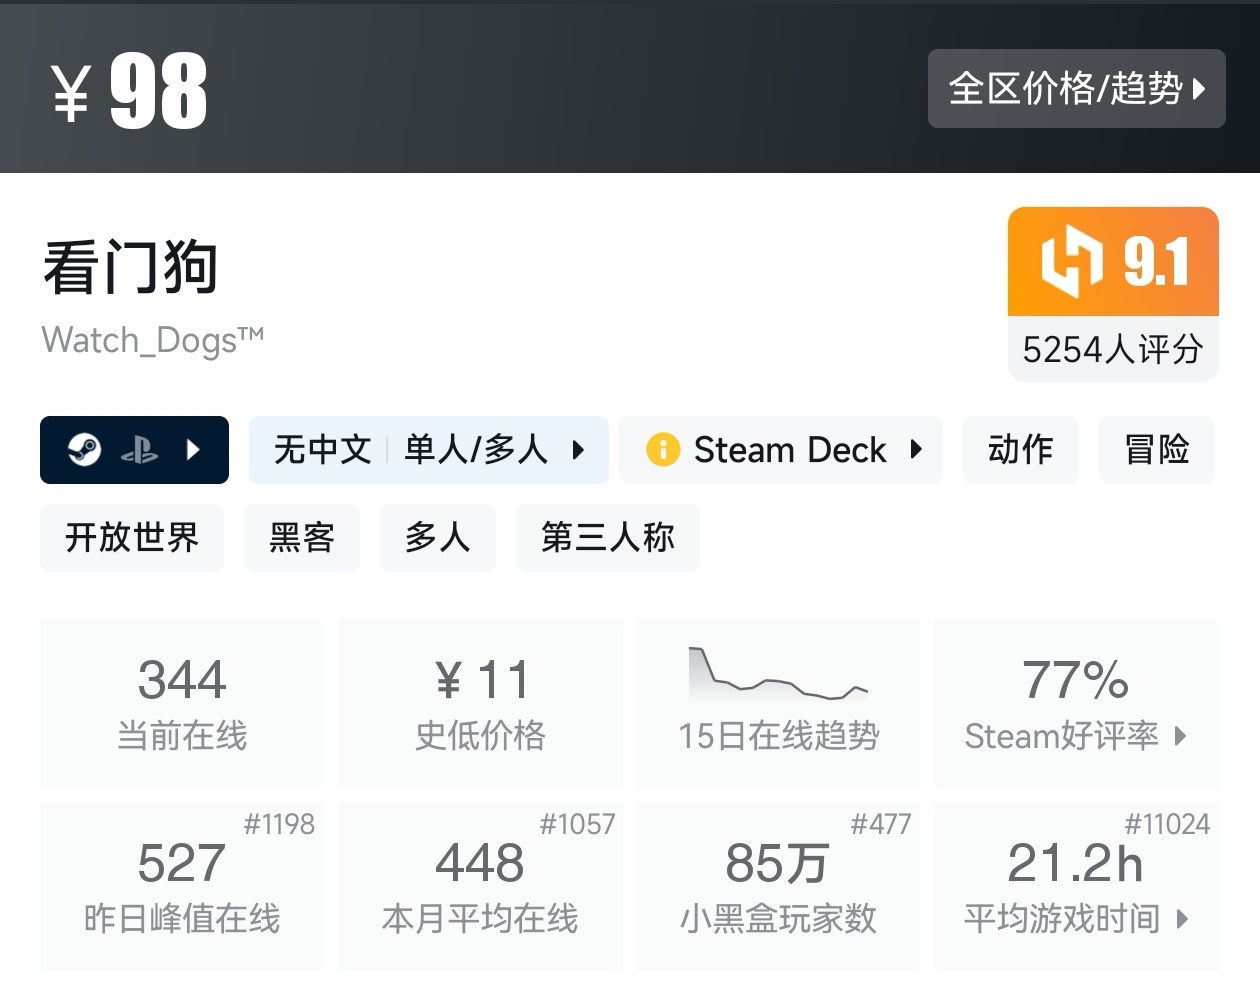Open the 448 本月平均在线 card
The height and width of the screenshot is (997, 1260).
pyautogui.click(x=480, y=886)
